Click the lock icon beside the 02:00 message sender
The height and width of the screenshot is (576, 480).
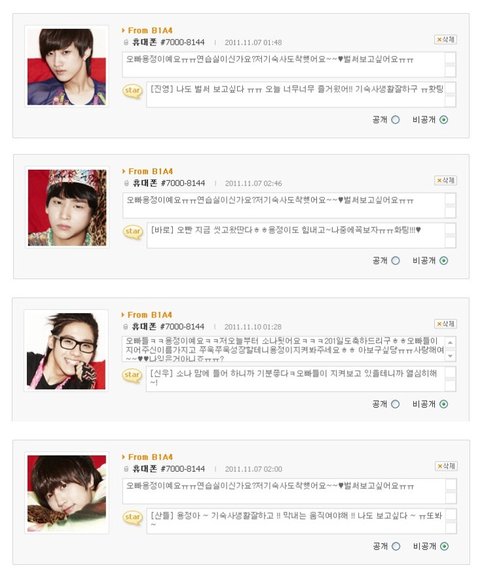[126, 469]
